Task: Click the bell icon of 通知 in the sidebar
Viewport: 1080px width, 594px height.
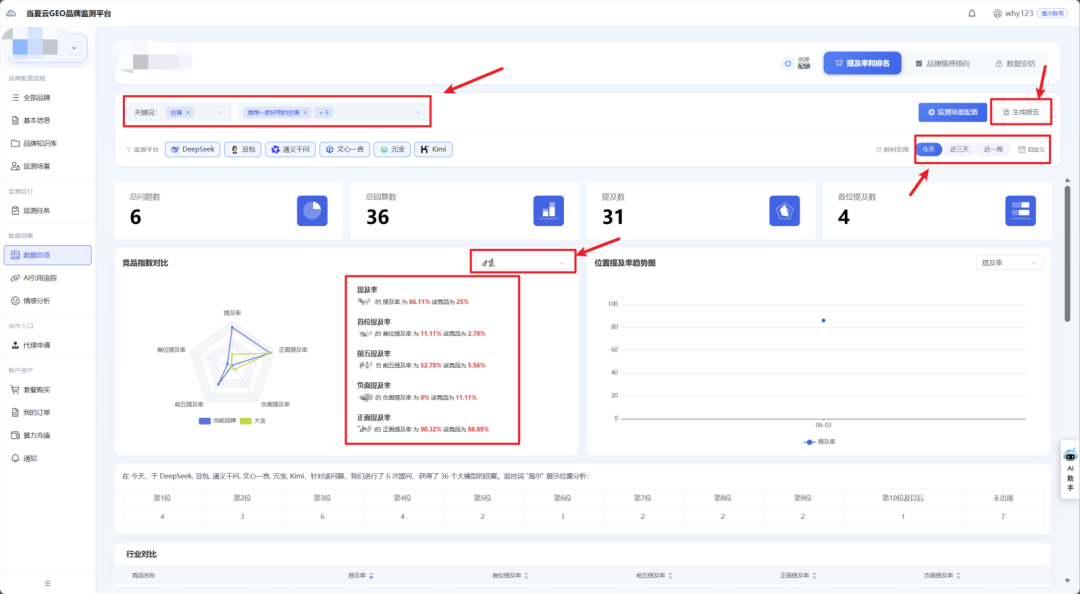Action: click(15, 458)
